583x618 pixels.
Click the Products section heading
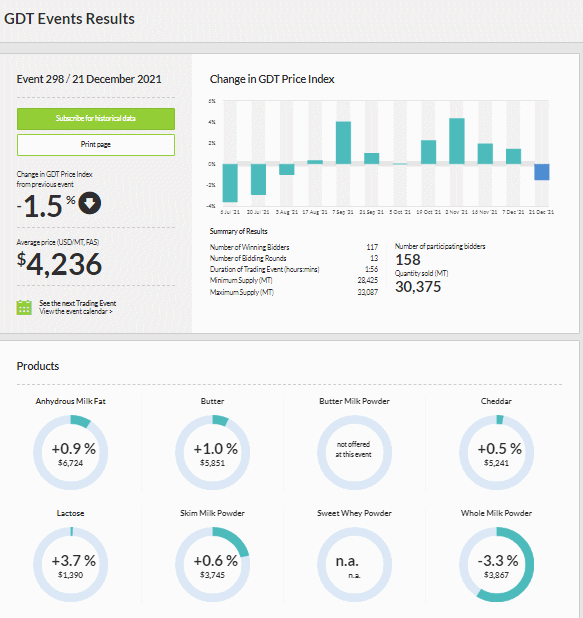pos(38,366)
